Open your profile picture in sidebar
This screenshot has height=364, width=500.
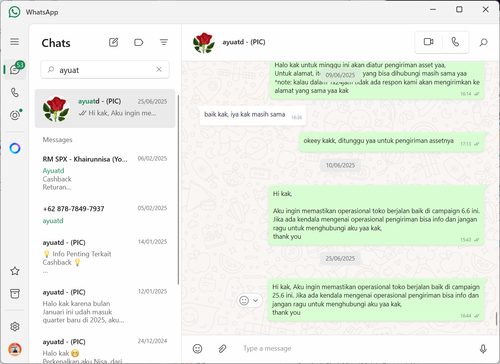click(x=15, y=349)
